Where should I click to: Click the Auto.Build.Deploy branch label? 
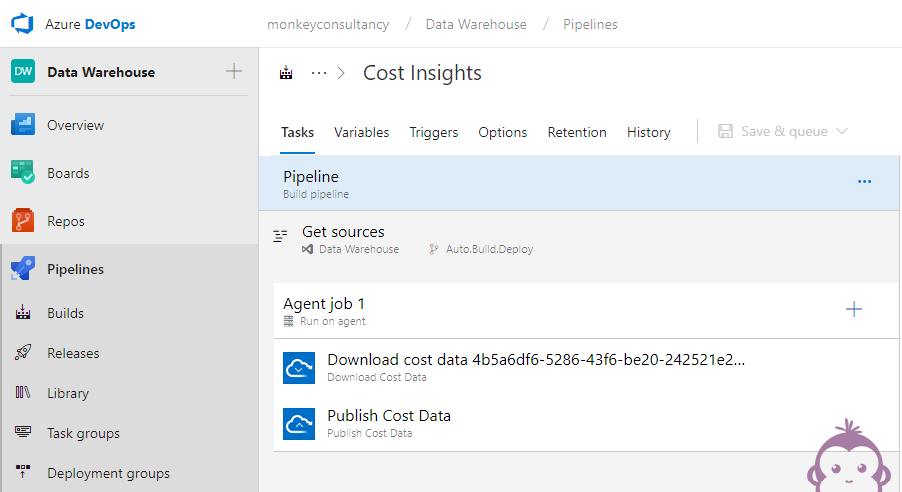(x=490, y=249)
